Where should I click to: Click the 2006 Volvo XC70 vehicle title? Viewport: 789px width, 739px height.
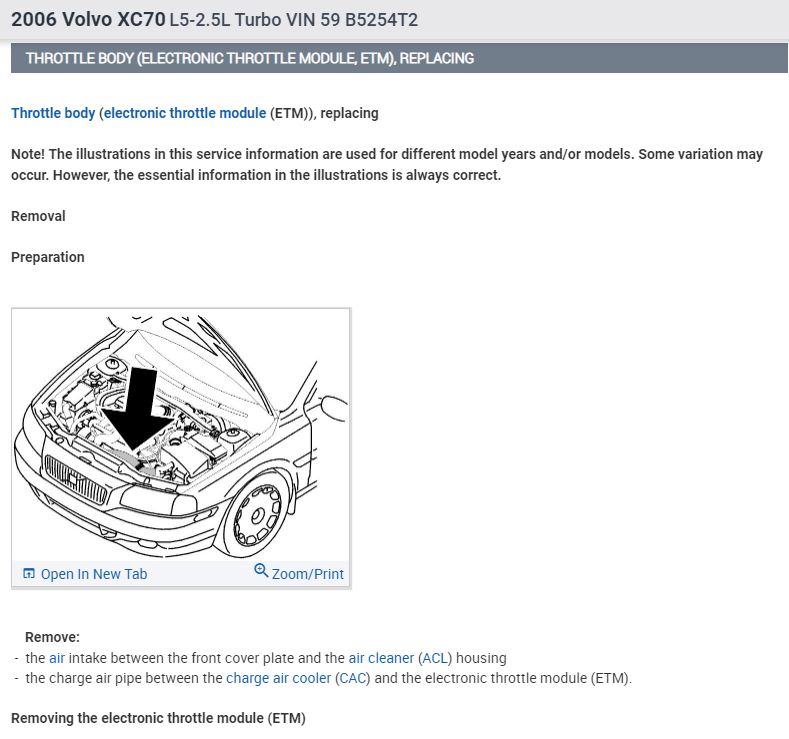pyautogui.click(x=88, y=20)
